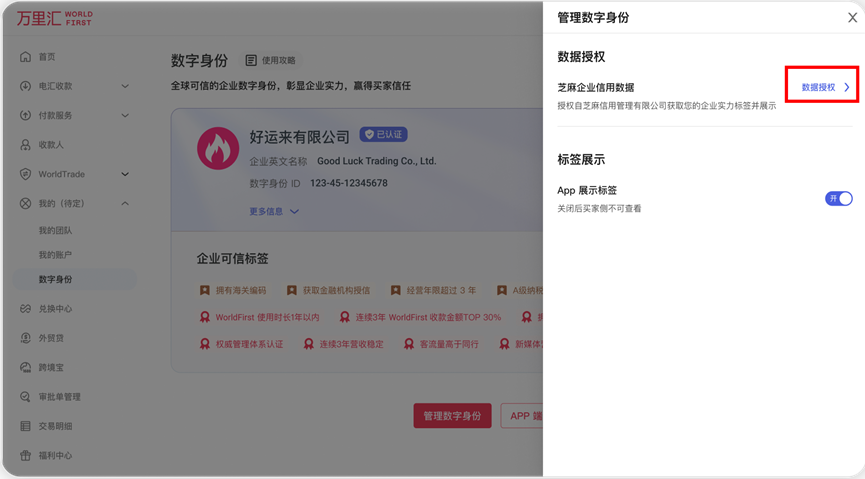The image size is (865, 479).
Task: Turn off the App 展示标签 switch
Action: coord(839,199)
